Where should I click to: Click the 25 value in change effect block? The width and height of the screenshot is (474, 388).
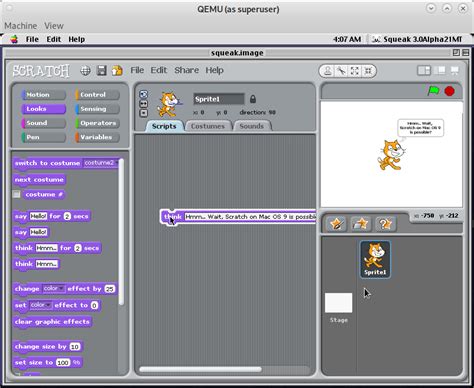pos(110,289)
